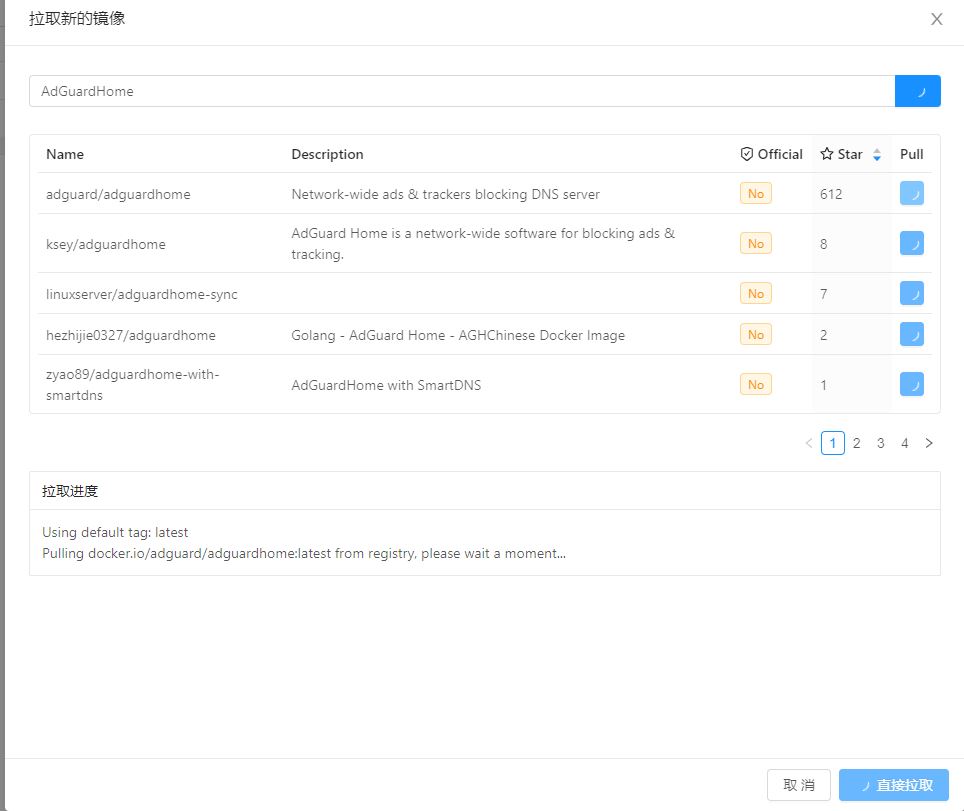Go to the previous results page
964x811 pixels.
[x=809, y=443]
